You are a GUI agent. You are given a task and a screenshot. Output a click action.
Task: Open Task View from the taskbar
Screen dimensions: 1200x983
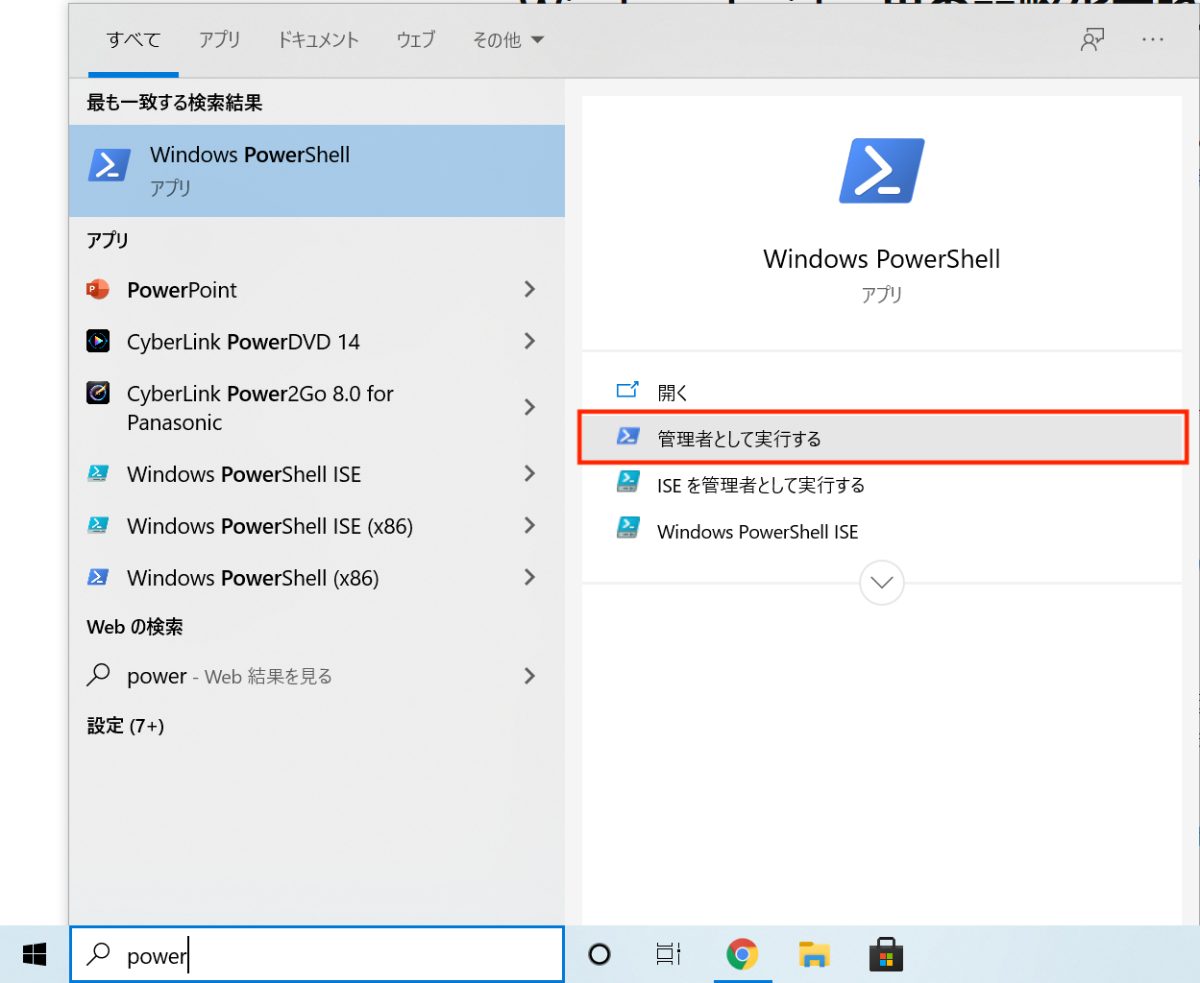pyautogui.click(x=669, y=955)
